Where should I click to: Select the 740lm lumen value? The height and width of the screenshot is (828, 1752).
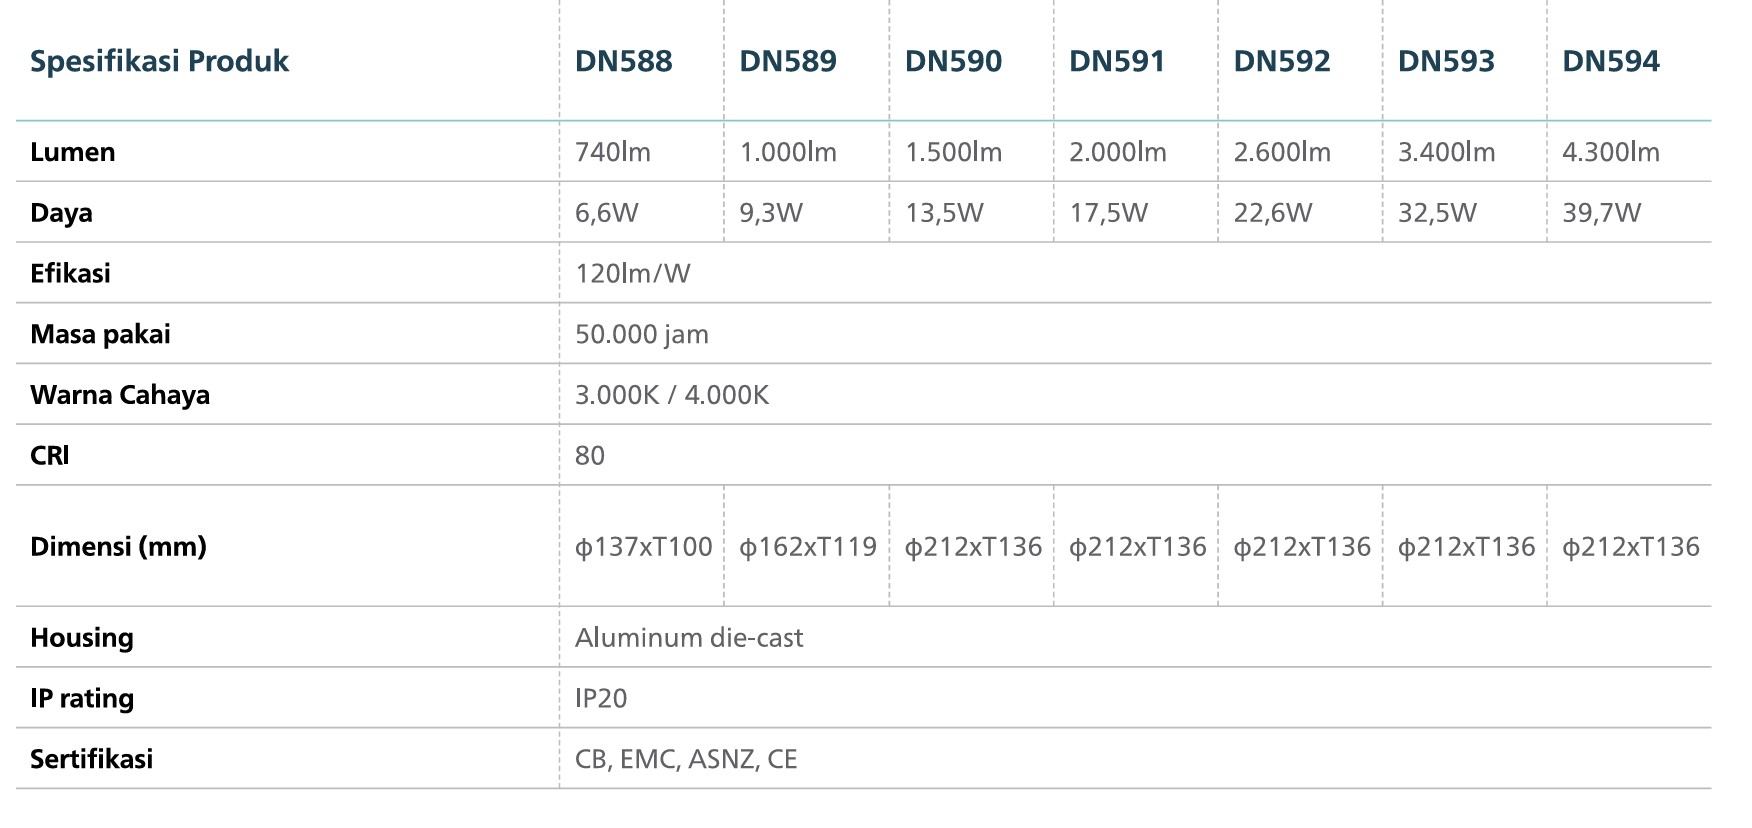click(x=613, y=152)
